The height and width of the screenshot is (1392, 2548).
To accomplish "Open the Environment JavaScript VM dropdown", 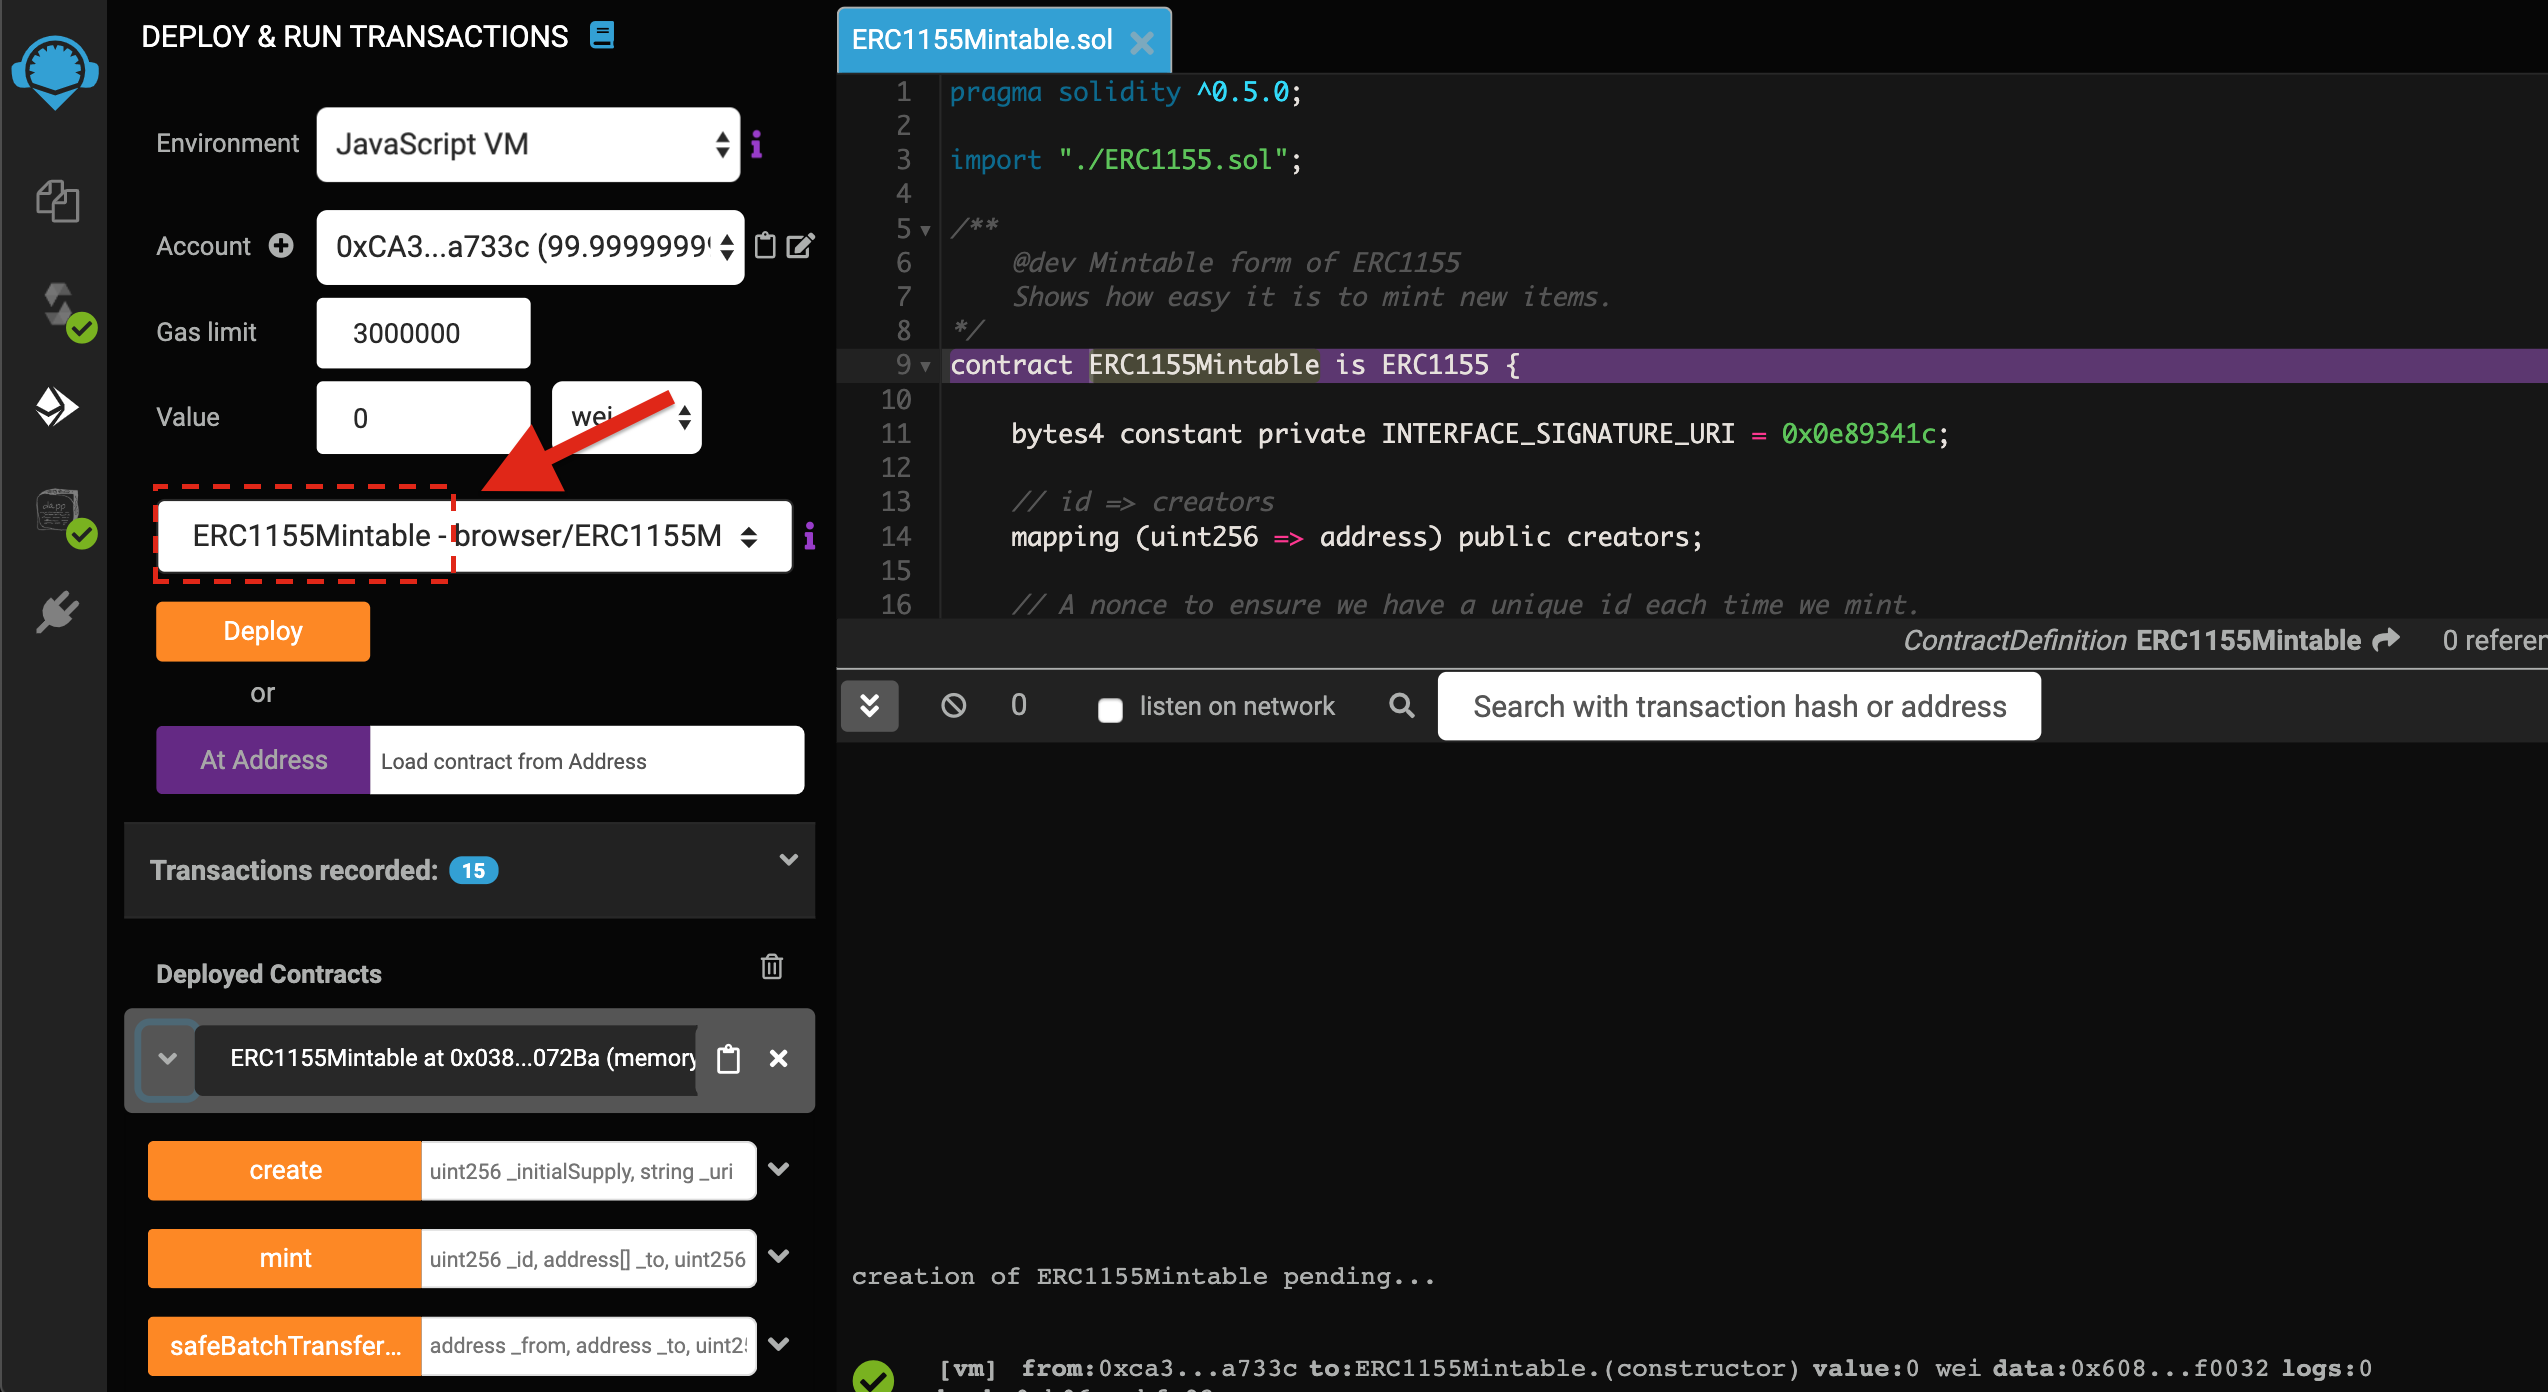I will click(x=528, y=145).
